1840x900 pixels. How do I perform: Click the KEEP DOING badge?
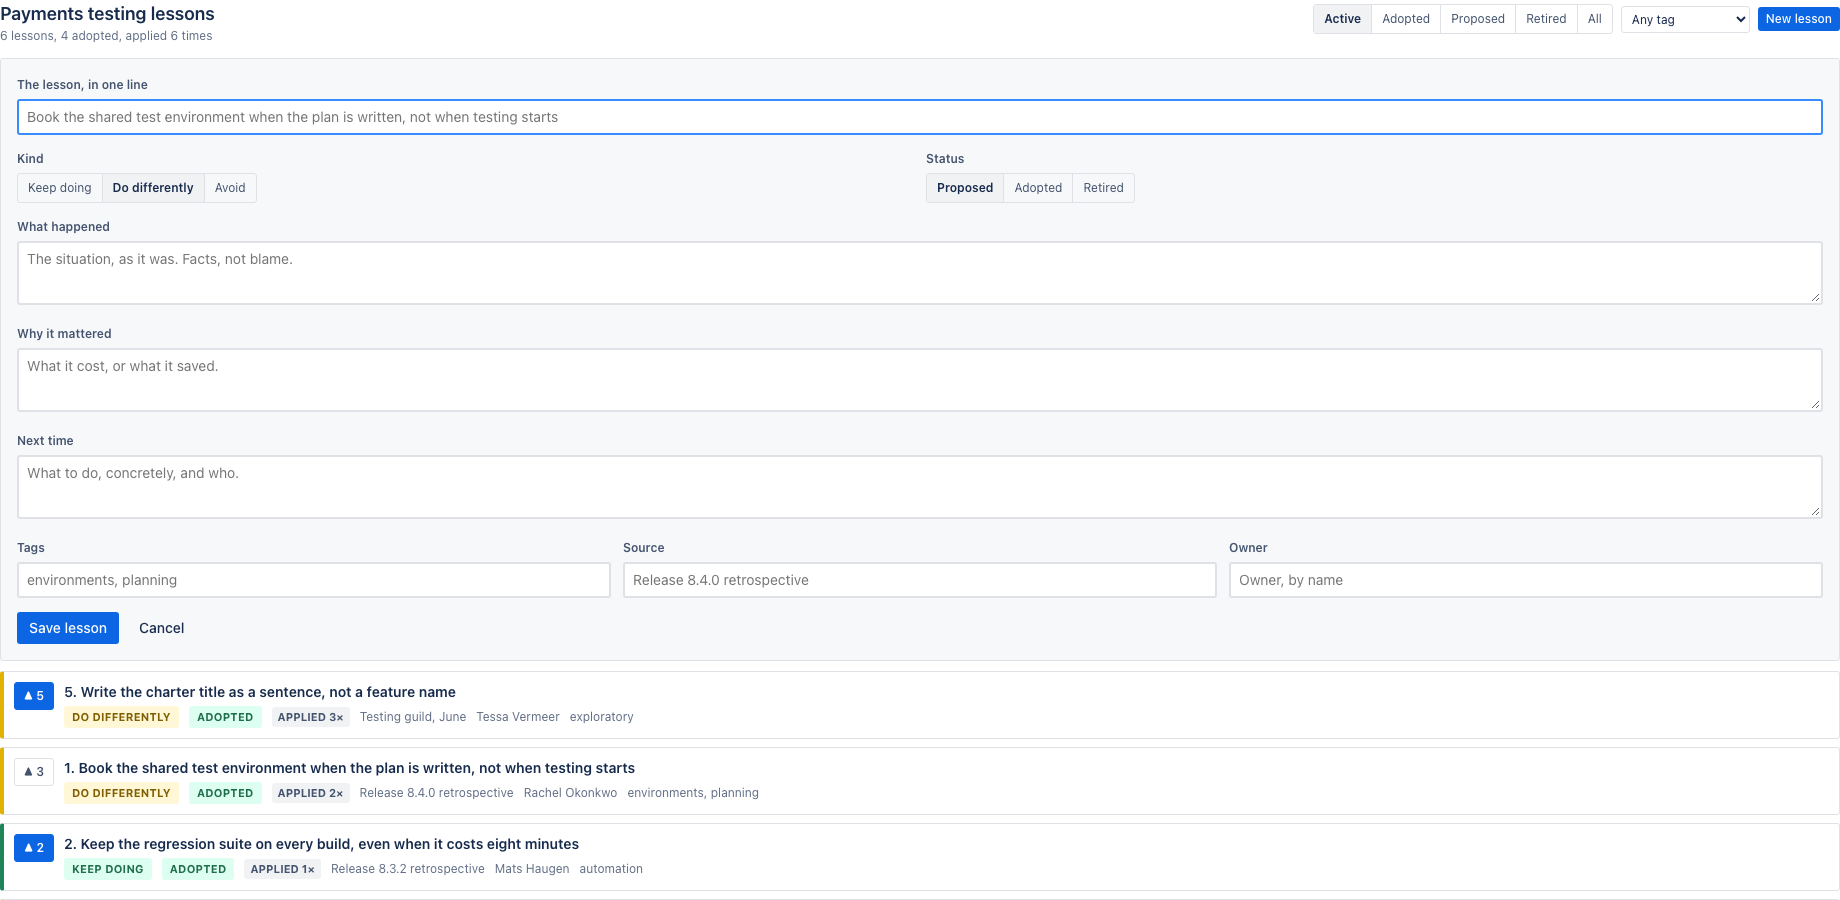(108, 869)
